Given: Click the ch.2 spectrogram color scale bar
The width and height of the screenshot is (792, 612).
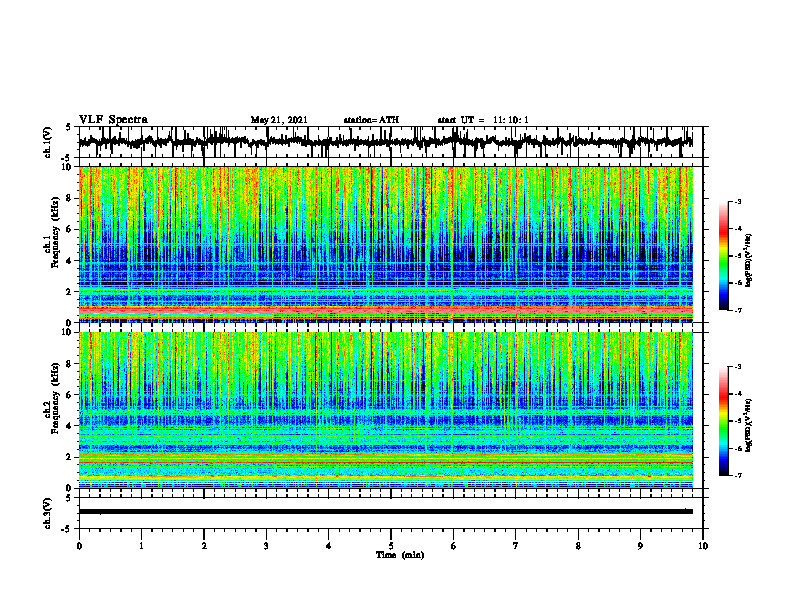Looking at the screenshot, I should click(723, 421).
